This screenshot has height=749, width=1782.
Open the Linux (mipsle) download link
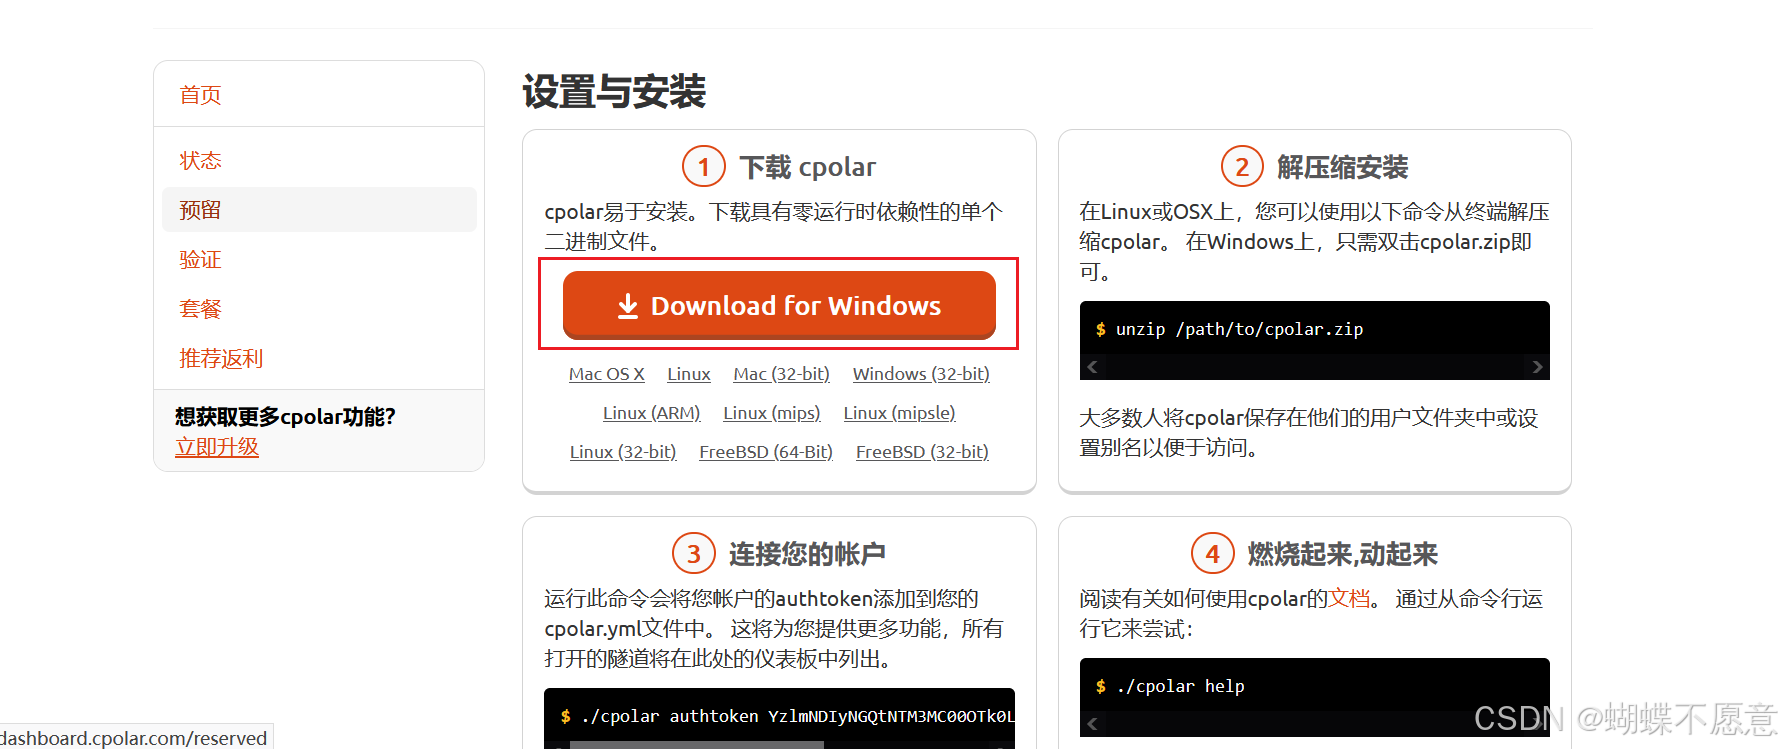click(x=899, y=413)
